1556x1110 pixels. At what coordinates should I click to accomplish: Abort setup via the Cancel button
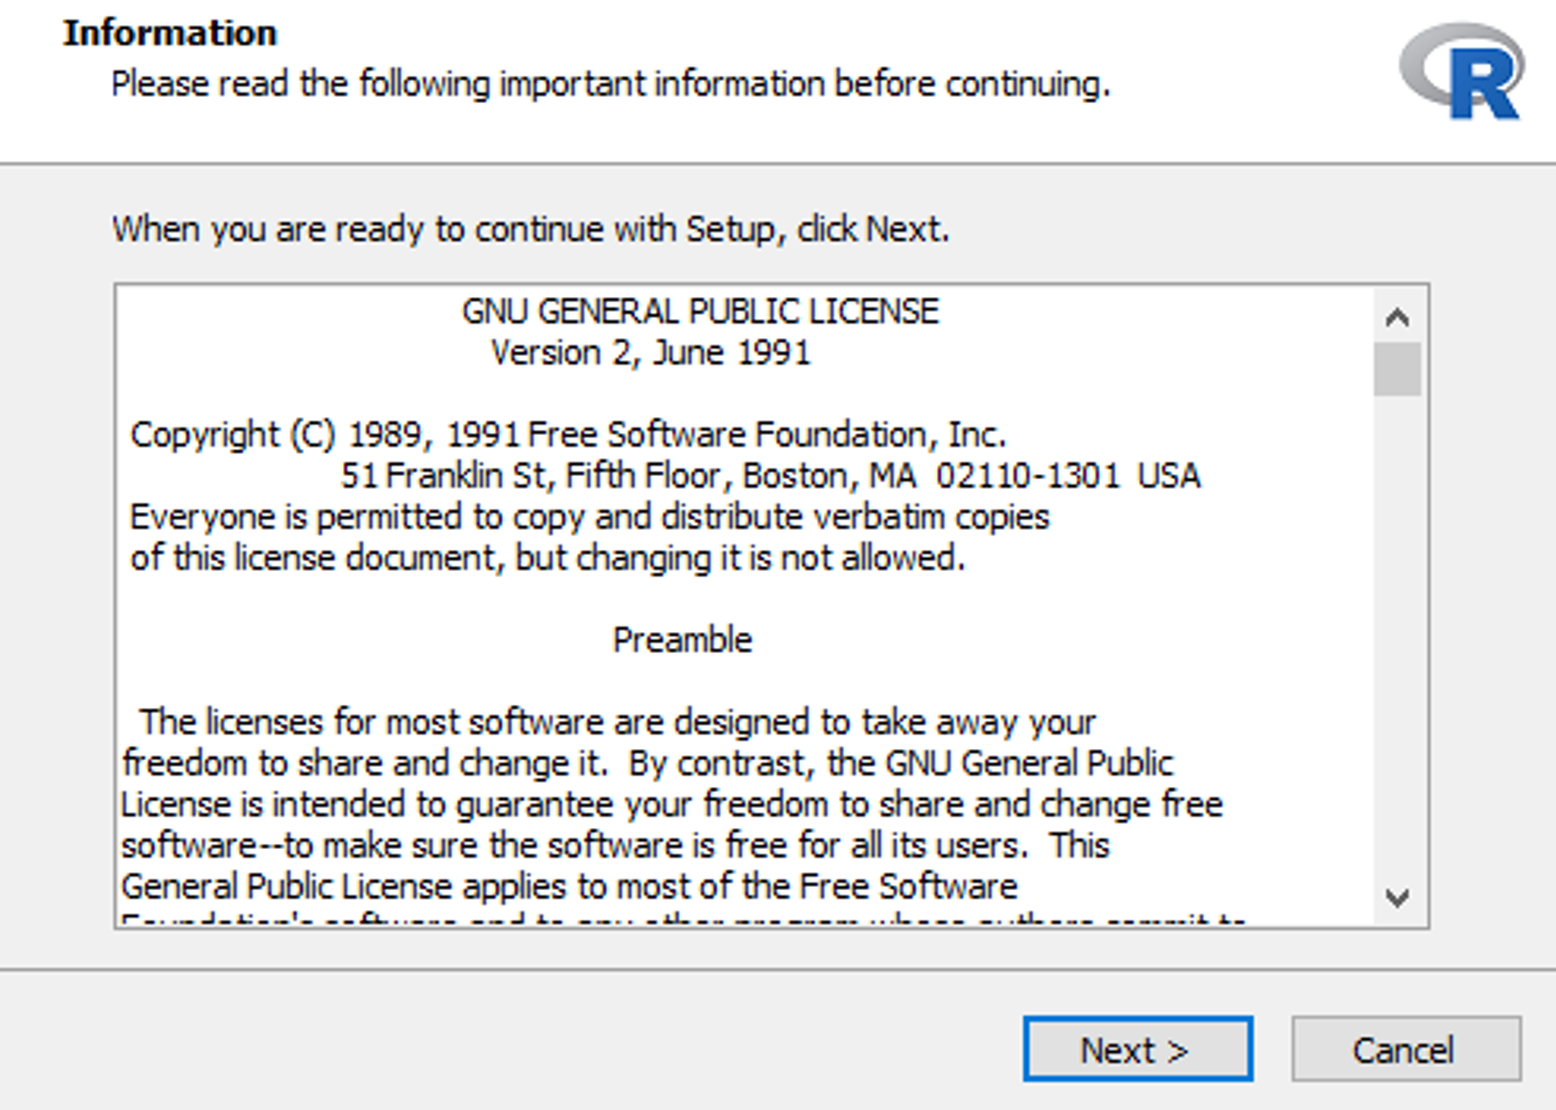1404,1049
